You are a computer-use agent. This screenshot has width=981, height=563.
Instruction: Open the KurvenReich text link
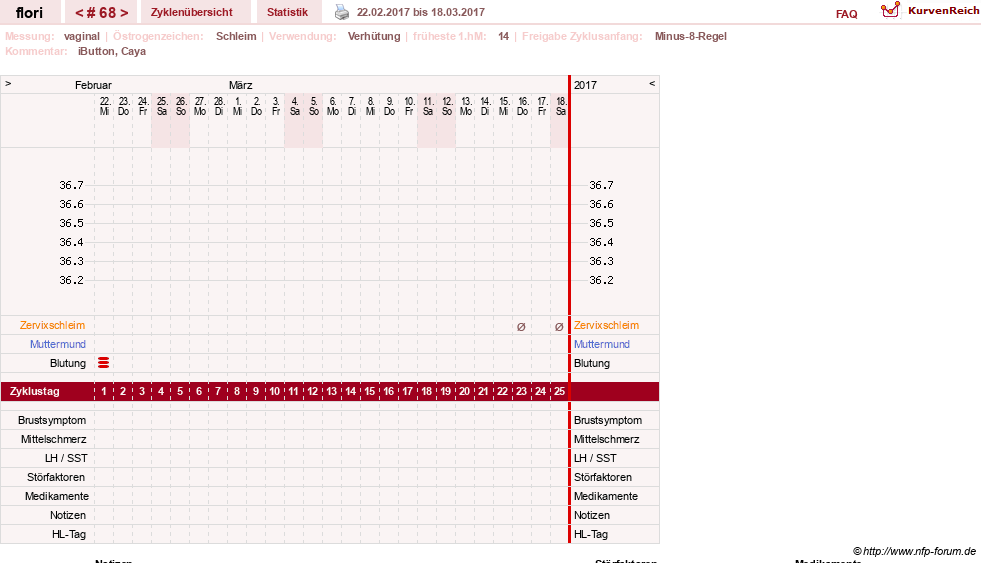(x=943, y=11)
